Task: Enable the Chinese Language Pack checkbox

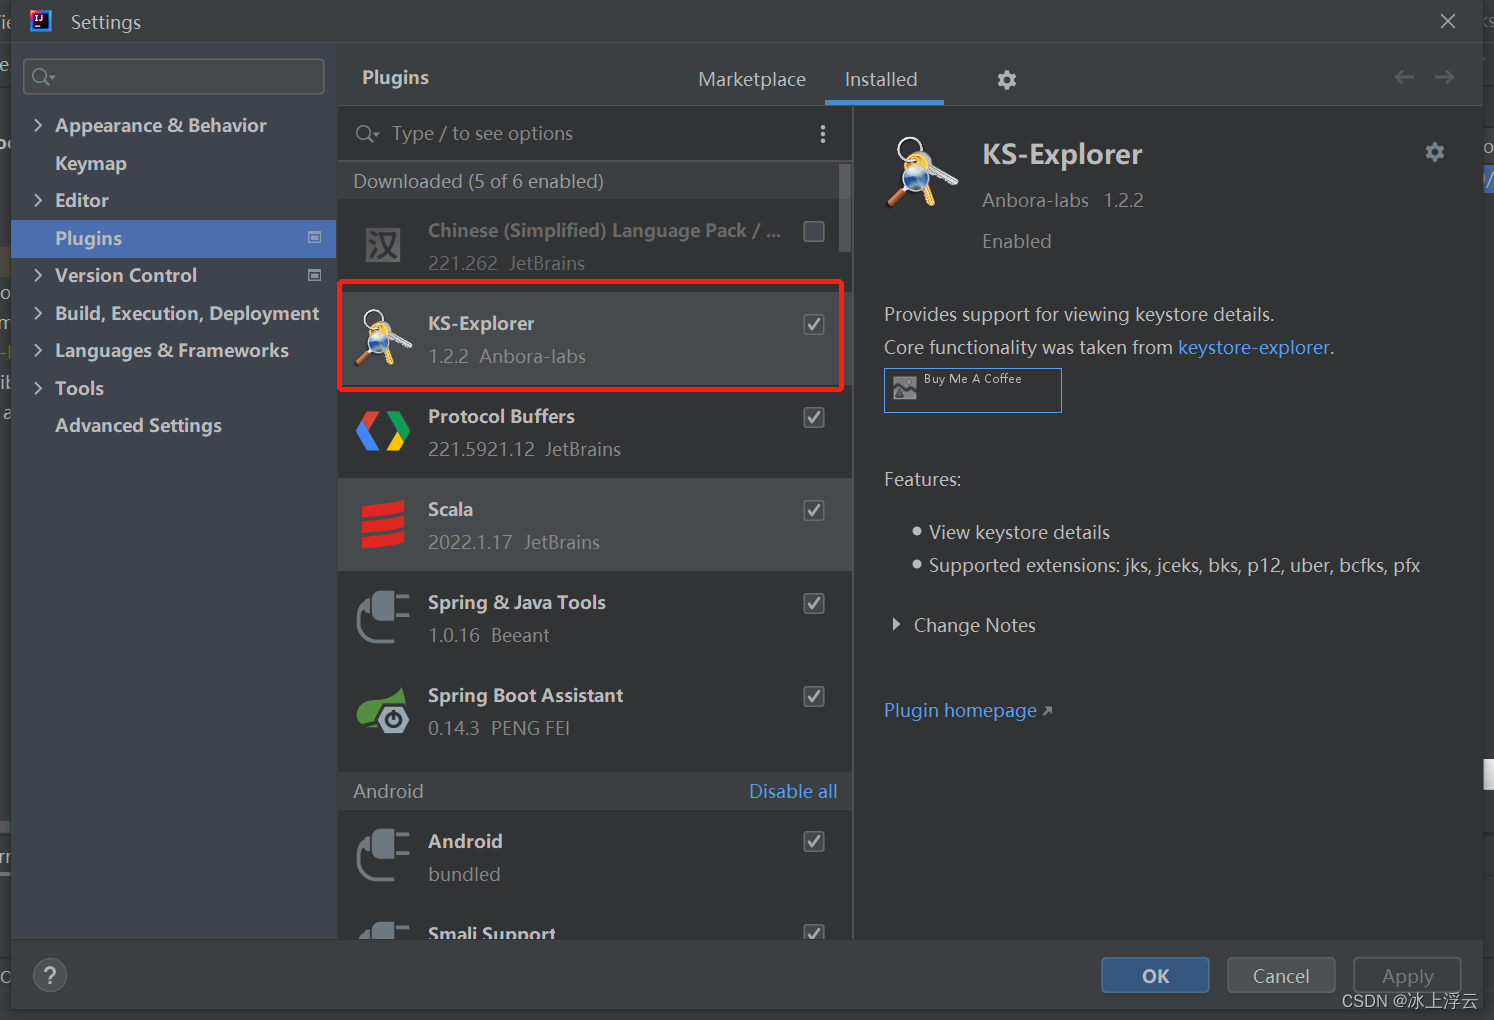Action: 814,232
